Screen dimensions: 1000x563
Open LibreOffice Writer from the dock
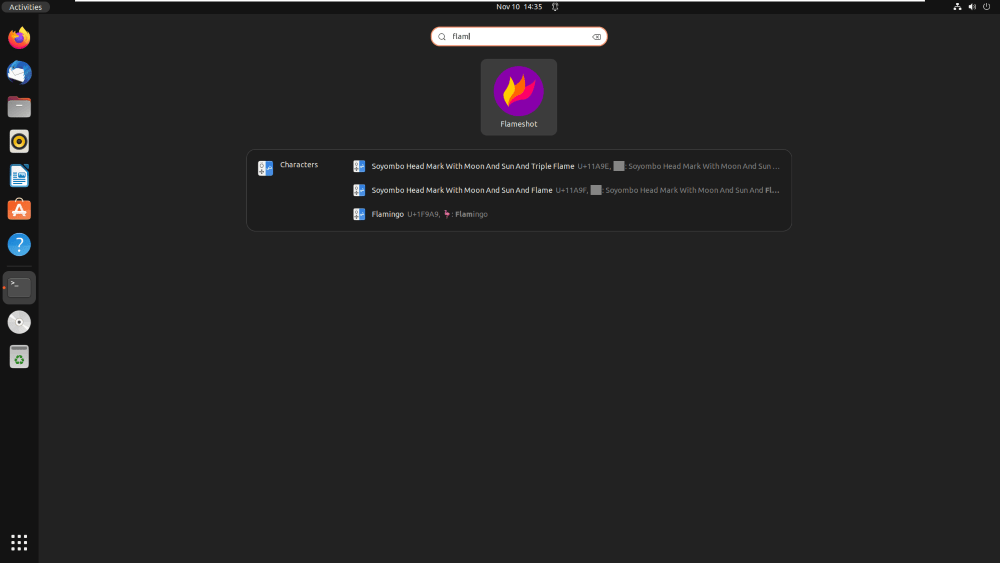point(19,175)
